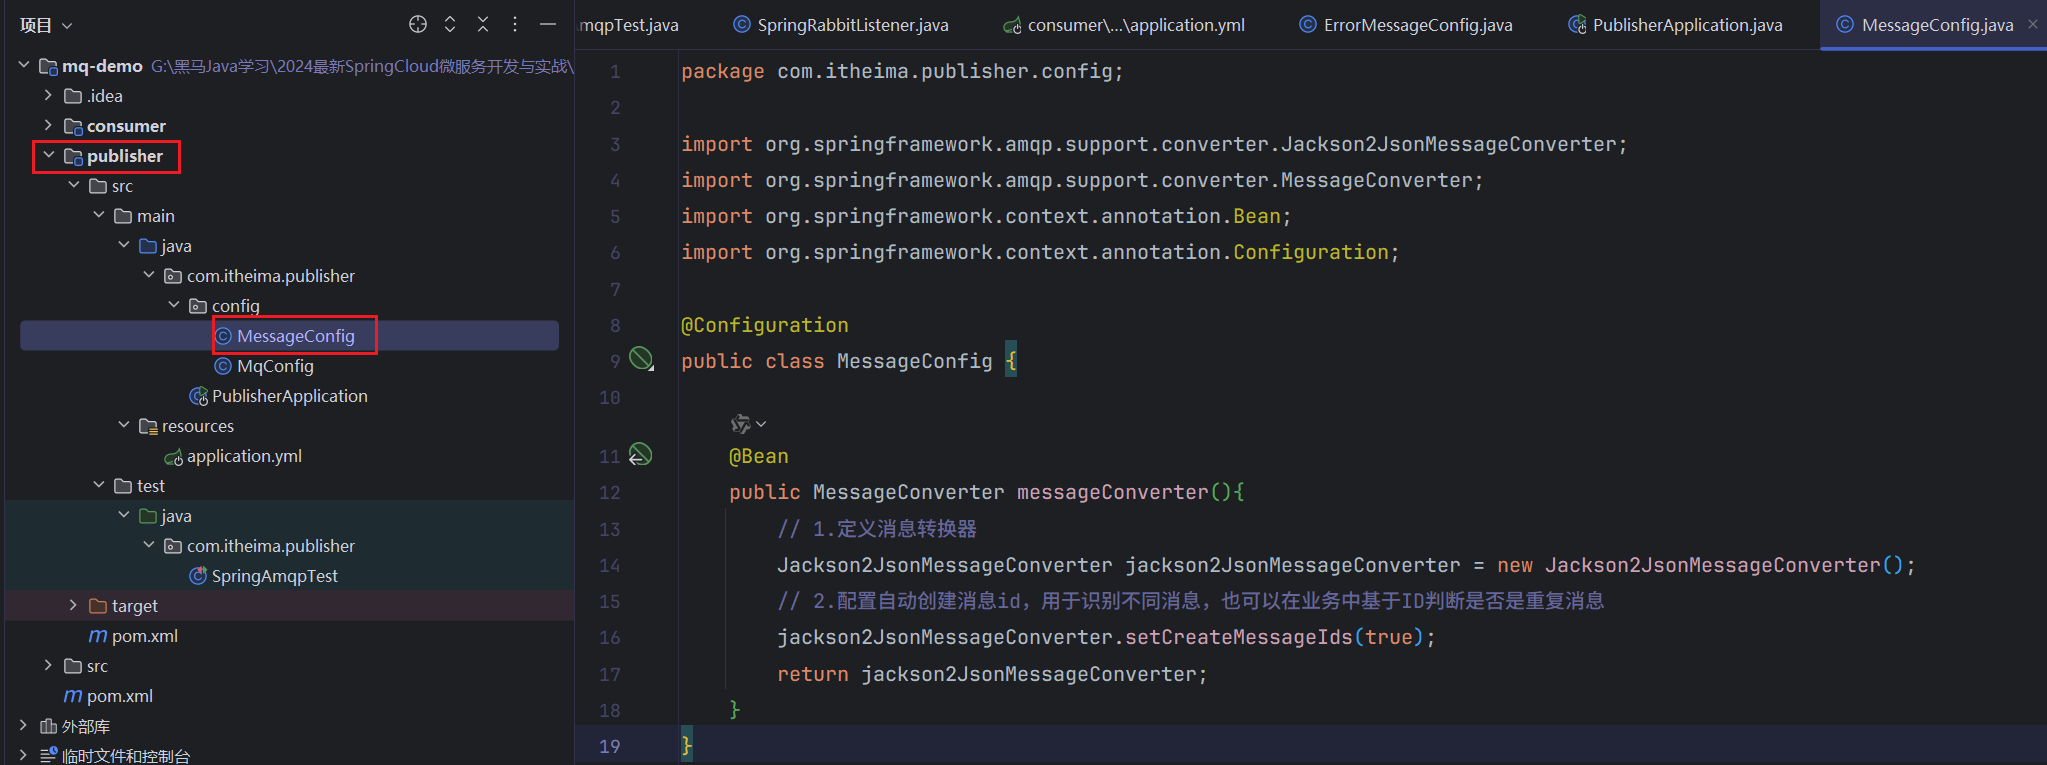Open application.yml under resources

[244, 456]
